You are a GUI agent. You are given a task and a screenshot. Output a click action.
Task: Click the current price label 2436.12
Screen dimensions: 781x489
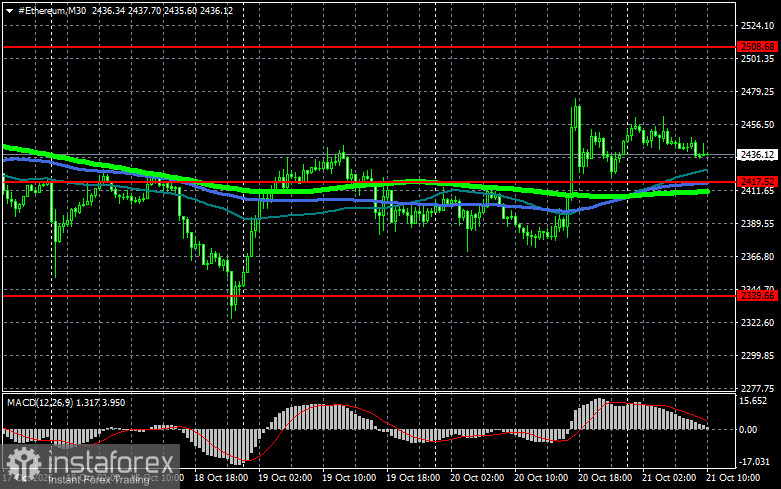(x=757, y=155)
